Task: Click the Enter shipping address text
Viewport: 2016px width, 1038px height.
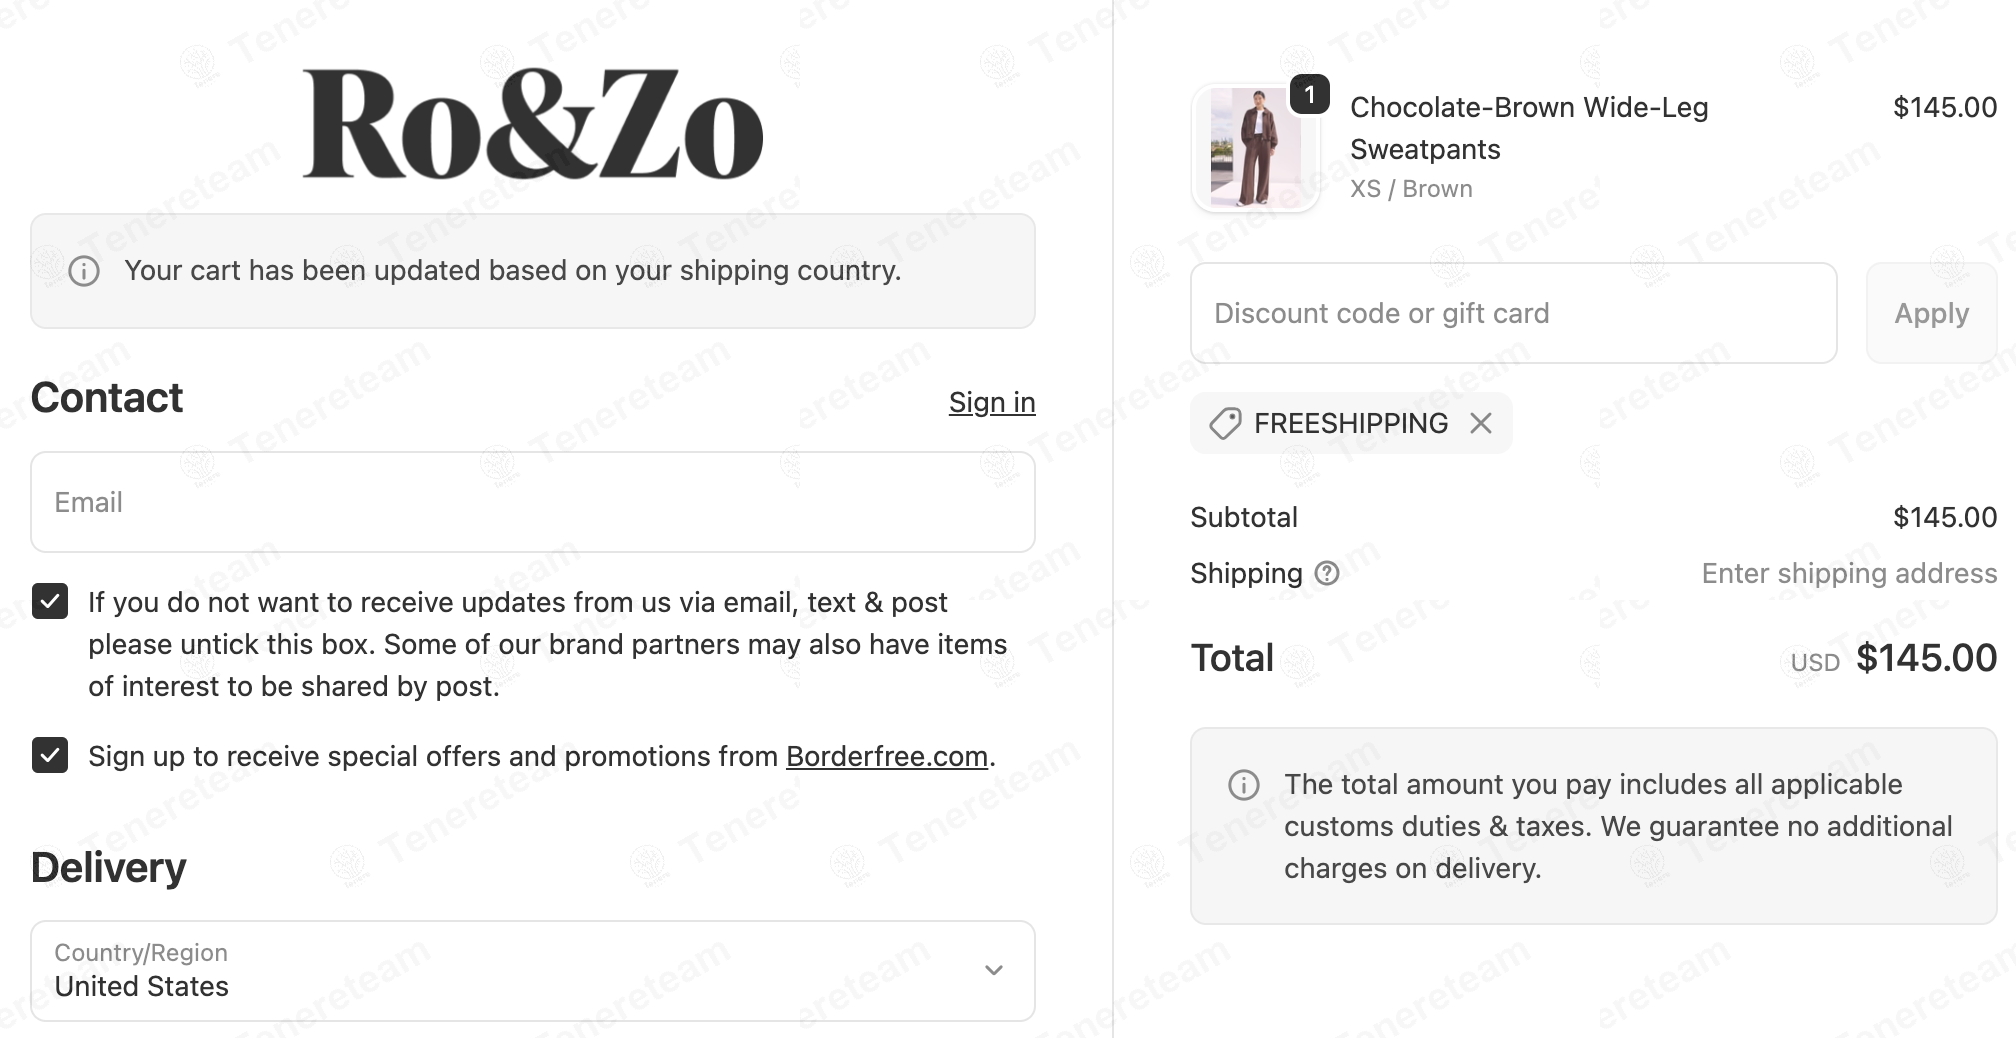Action: pyautogui.click(x=1848, y=573)
